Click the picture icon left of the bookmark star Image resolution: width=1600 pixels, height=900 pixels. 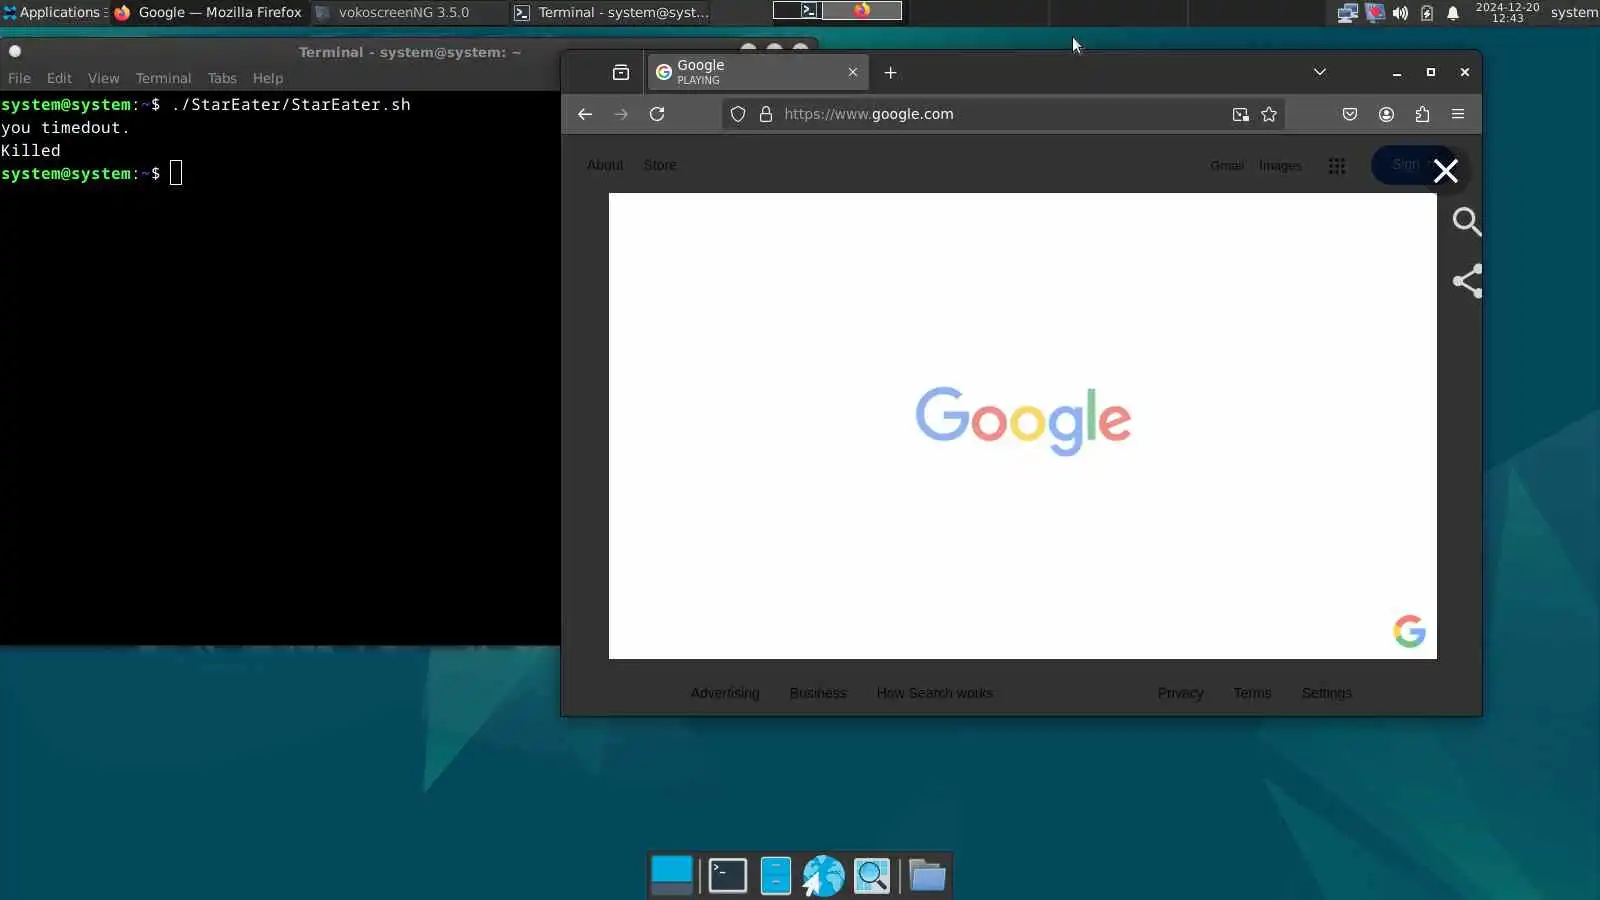pos(1240,114)
